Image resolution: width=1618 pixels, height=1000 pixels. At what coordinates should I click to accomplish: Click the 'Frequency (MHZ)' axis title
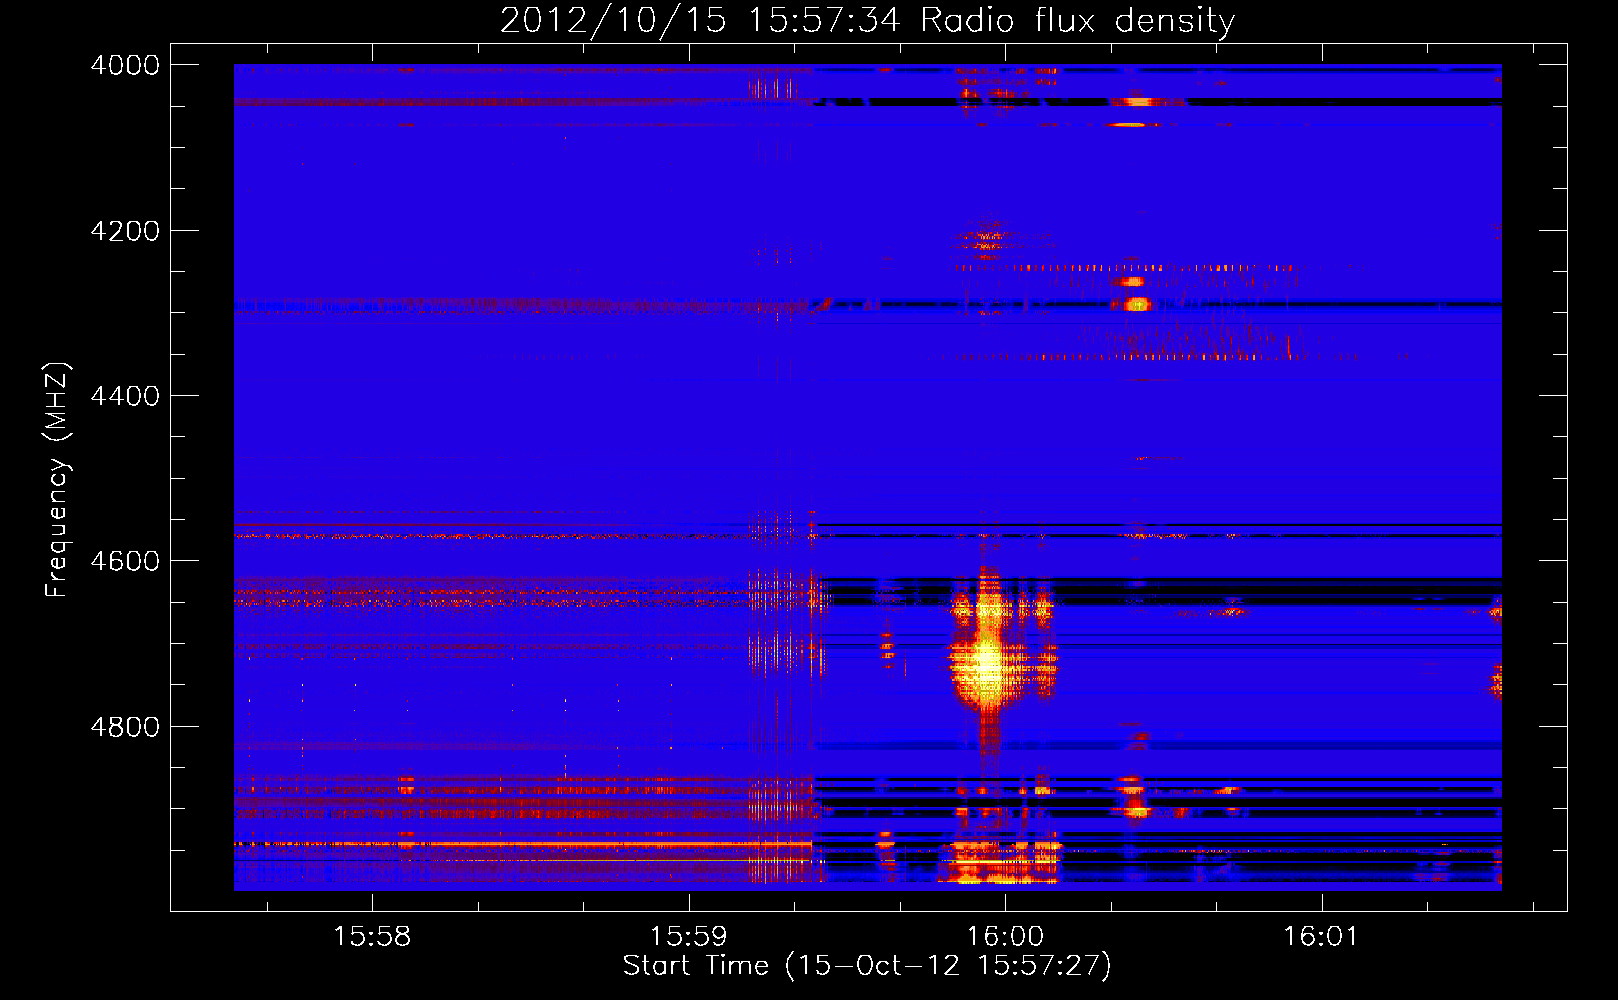(x=58, y=479)
